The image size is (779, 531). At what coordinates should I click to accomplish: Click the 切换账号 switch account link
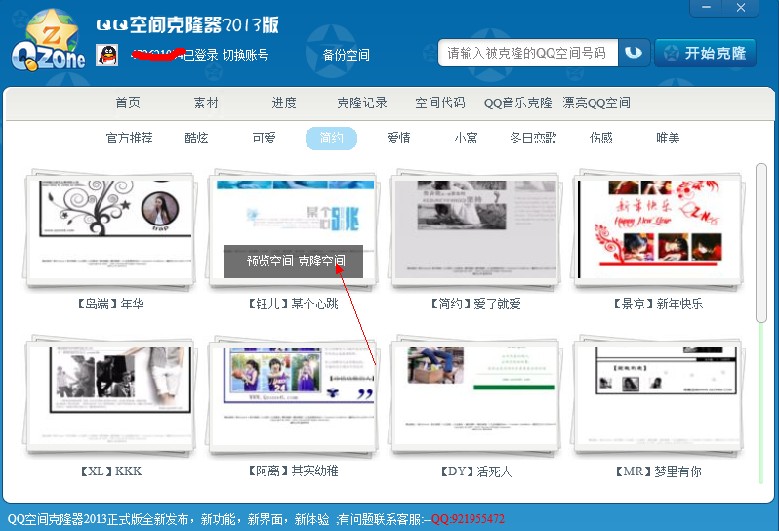click(245, 55)
